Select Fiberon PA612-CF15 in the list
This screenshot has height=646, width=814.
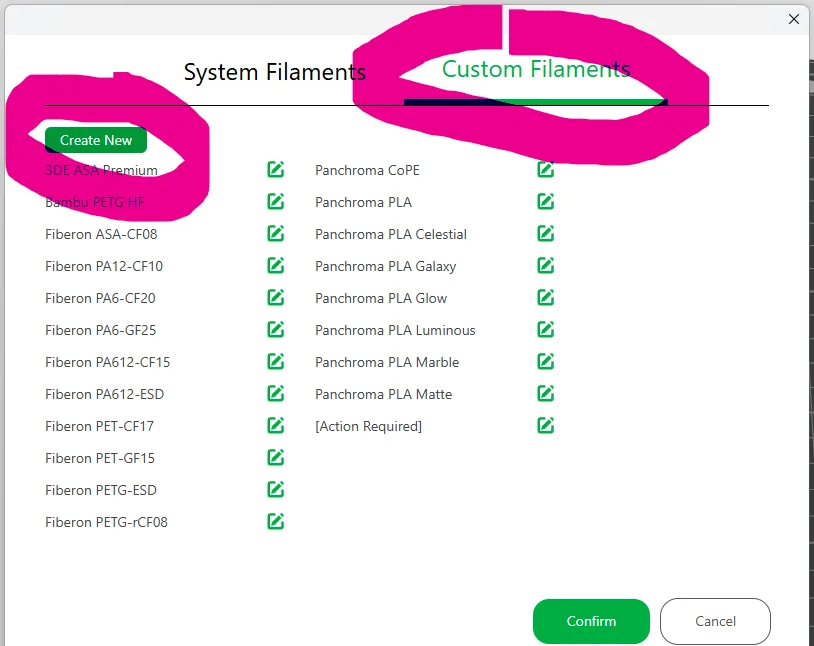tap(107, 362)
